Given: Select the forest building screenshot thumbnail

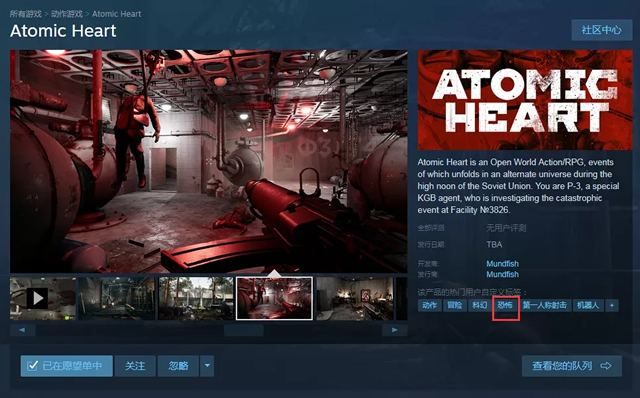Looking at the screenshot, I should point(196,298).
